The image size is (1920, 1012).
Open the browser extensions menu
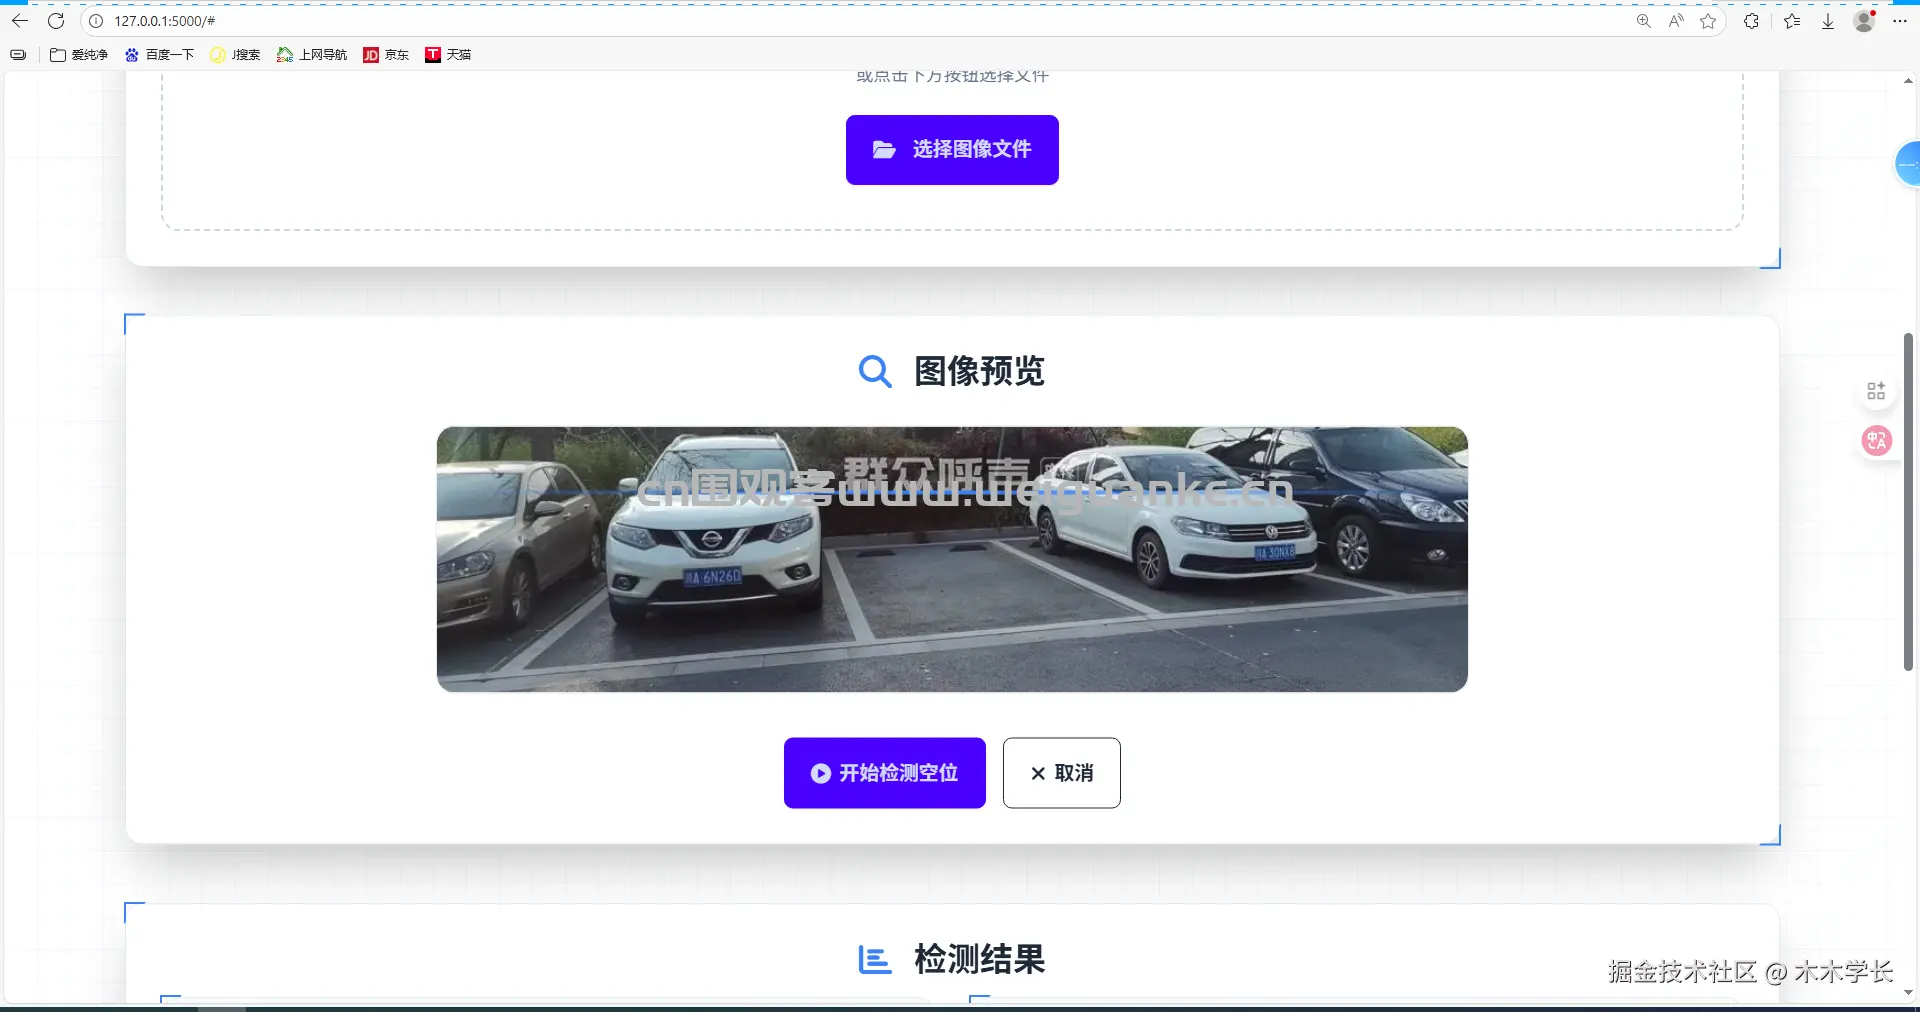[1751, 21]
